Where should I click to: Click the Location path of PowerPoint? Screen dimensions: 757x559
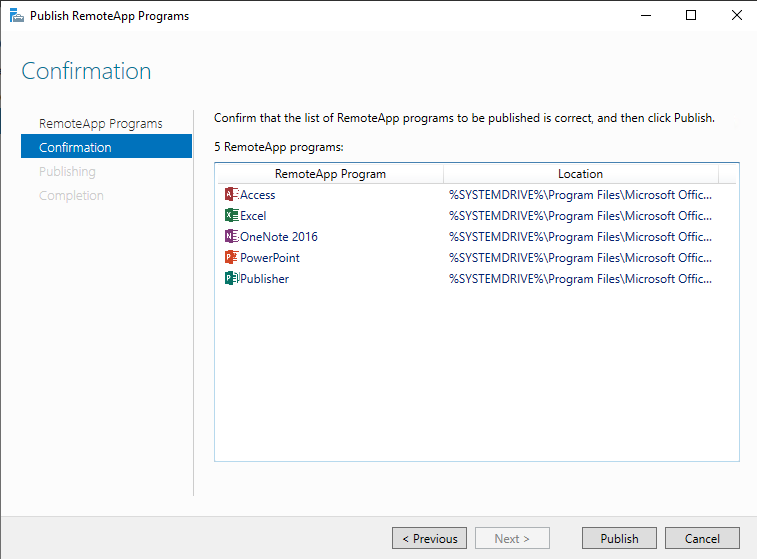coord(580,258)
